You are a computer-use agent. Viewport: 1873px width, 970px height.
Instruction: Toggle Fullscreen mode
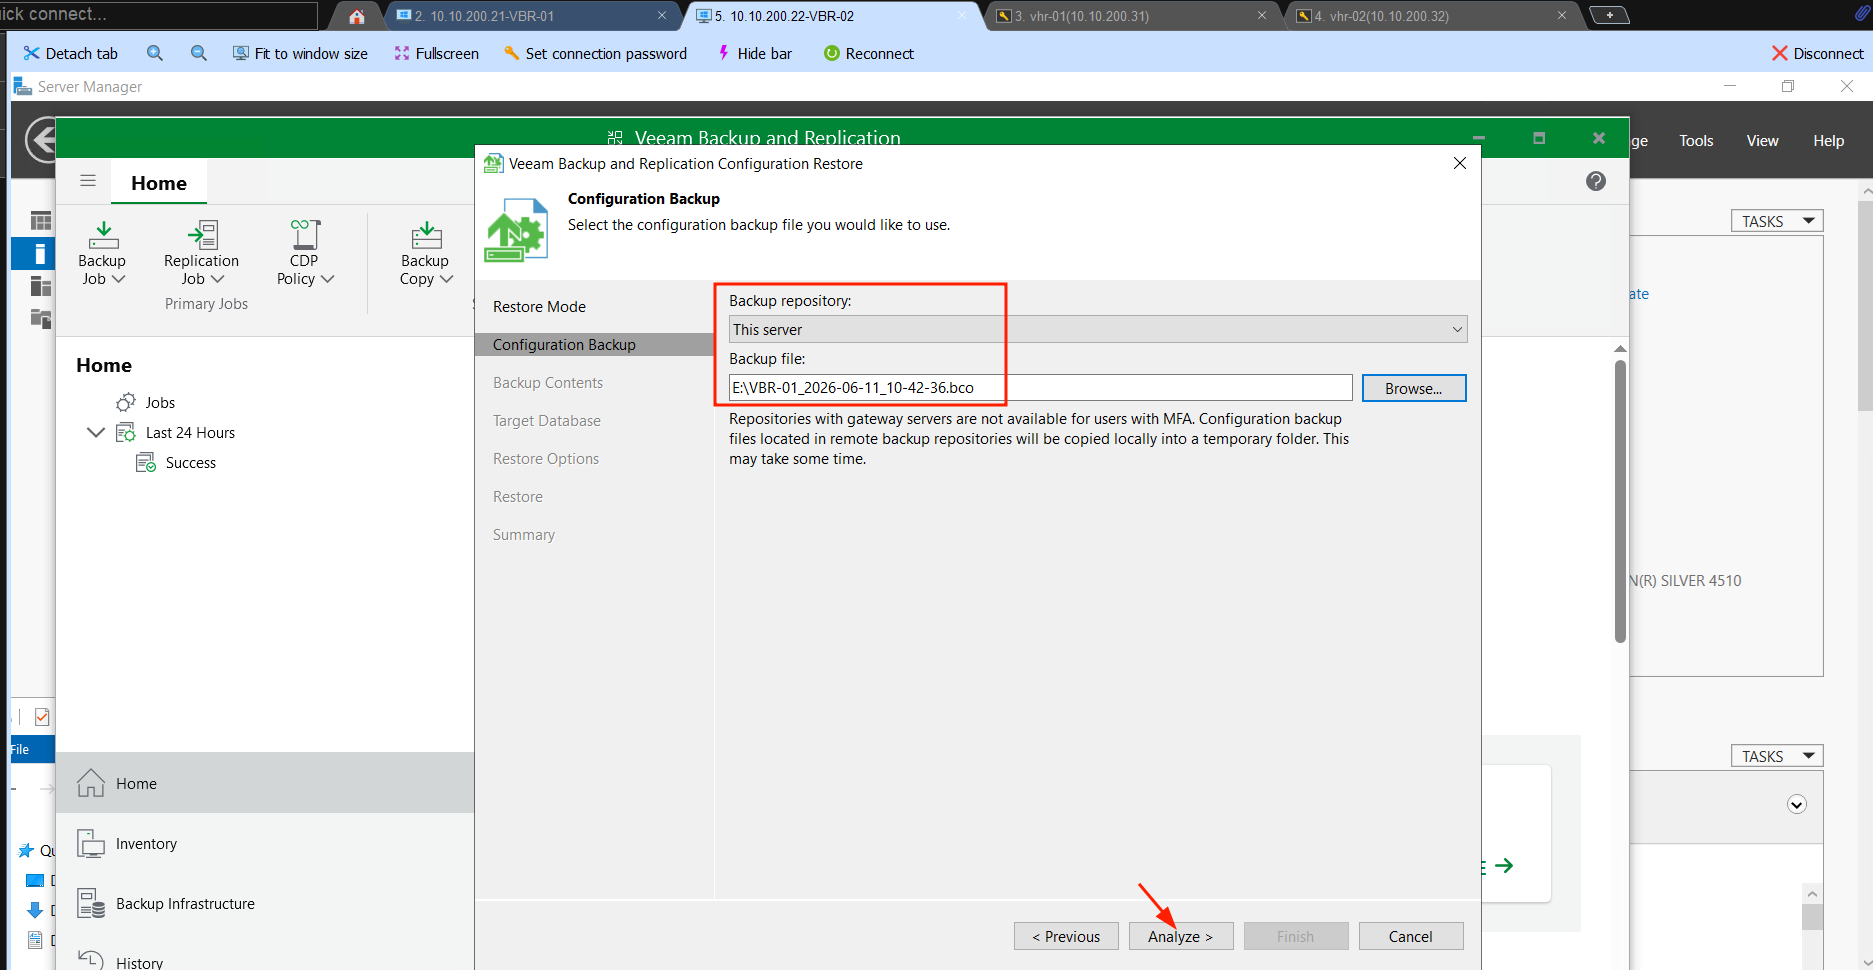436,53
